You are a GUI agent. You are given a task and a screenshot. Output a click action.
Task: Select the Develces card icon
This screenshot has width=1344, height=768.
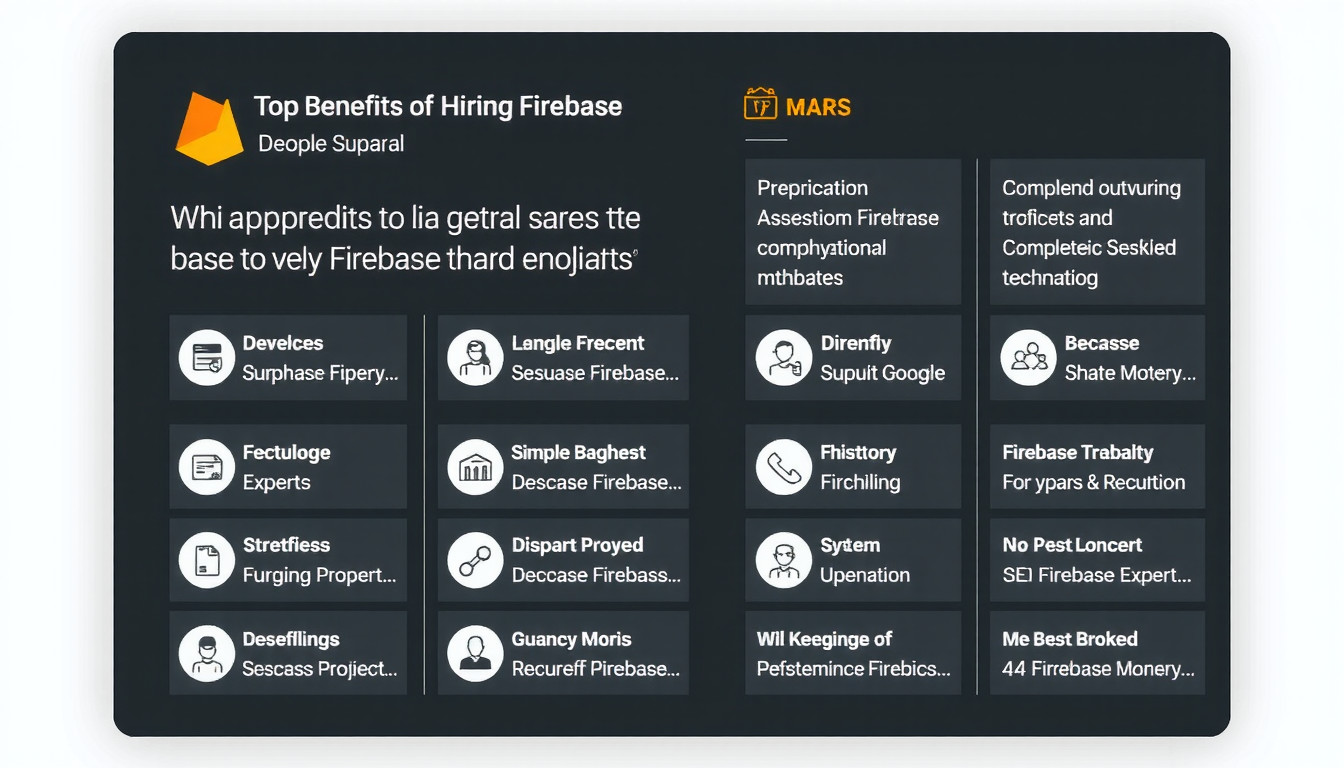207,358
